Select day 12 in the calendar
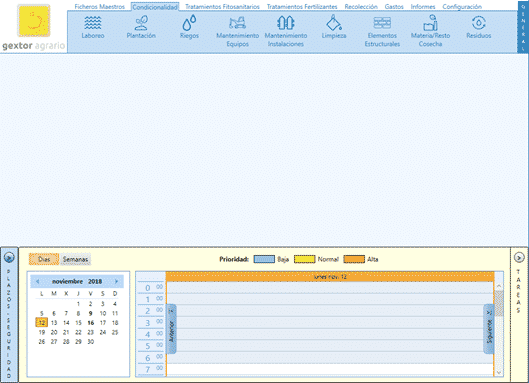Viewport: 529px width, 383px height. click(x=41, y=323)
